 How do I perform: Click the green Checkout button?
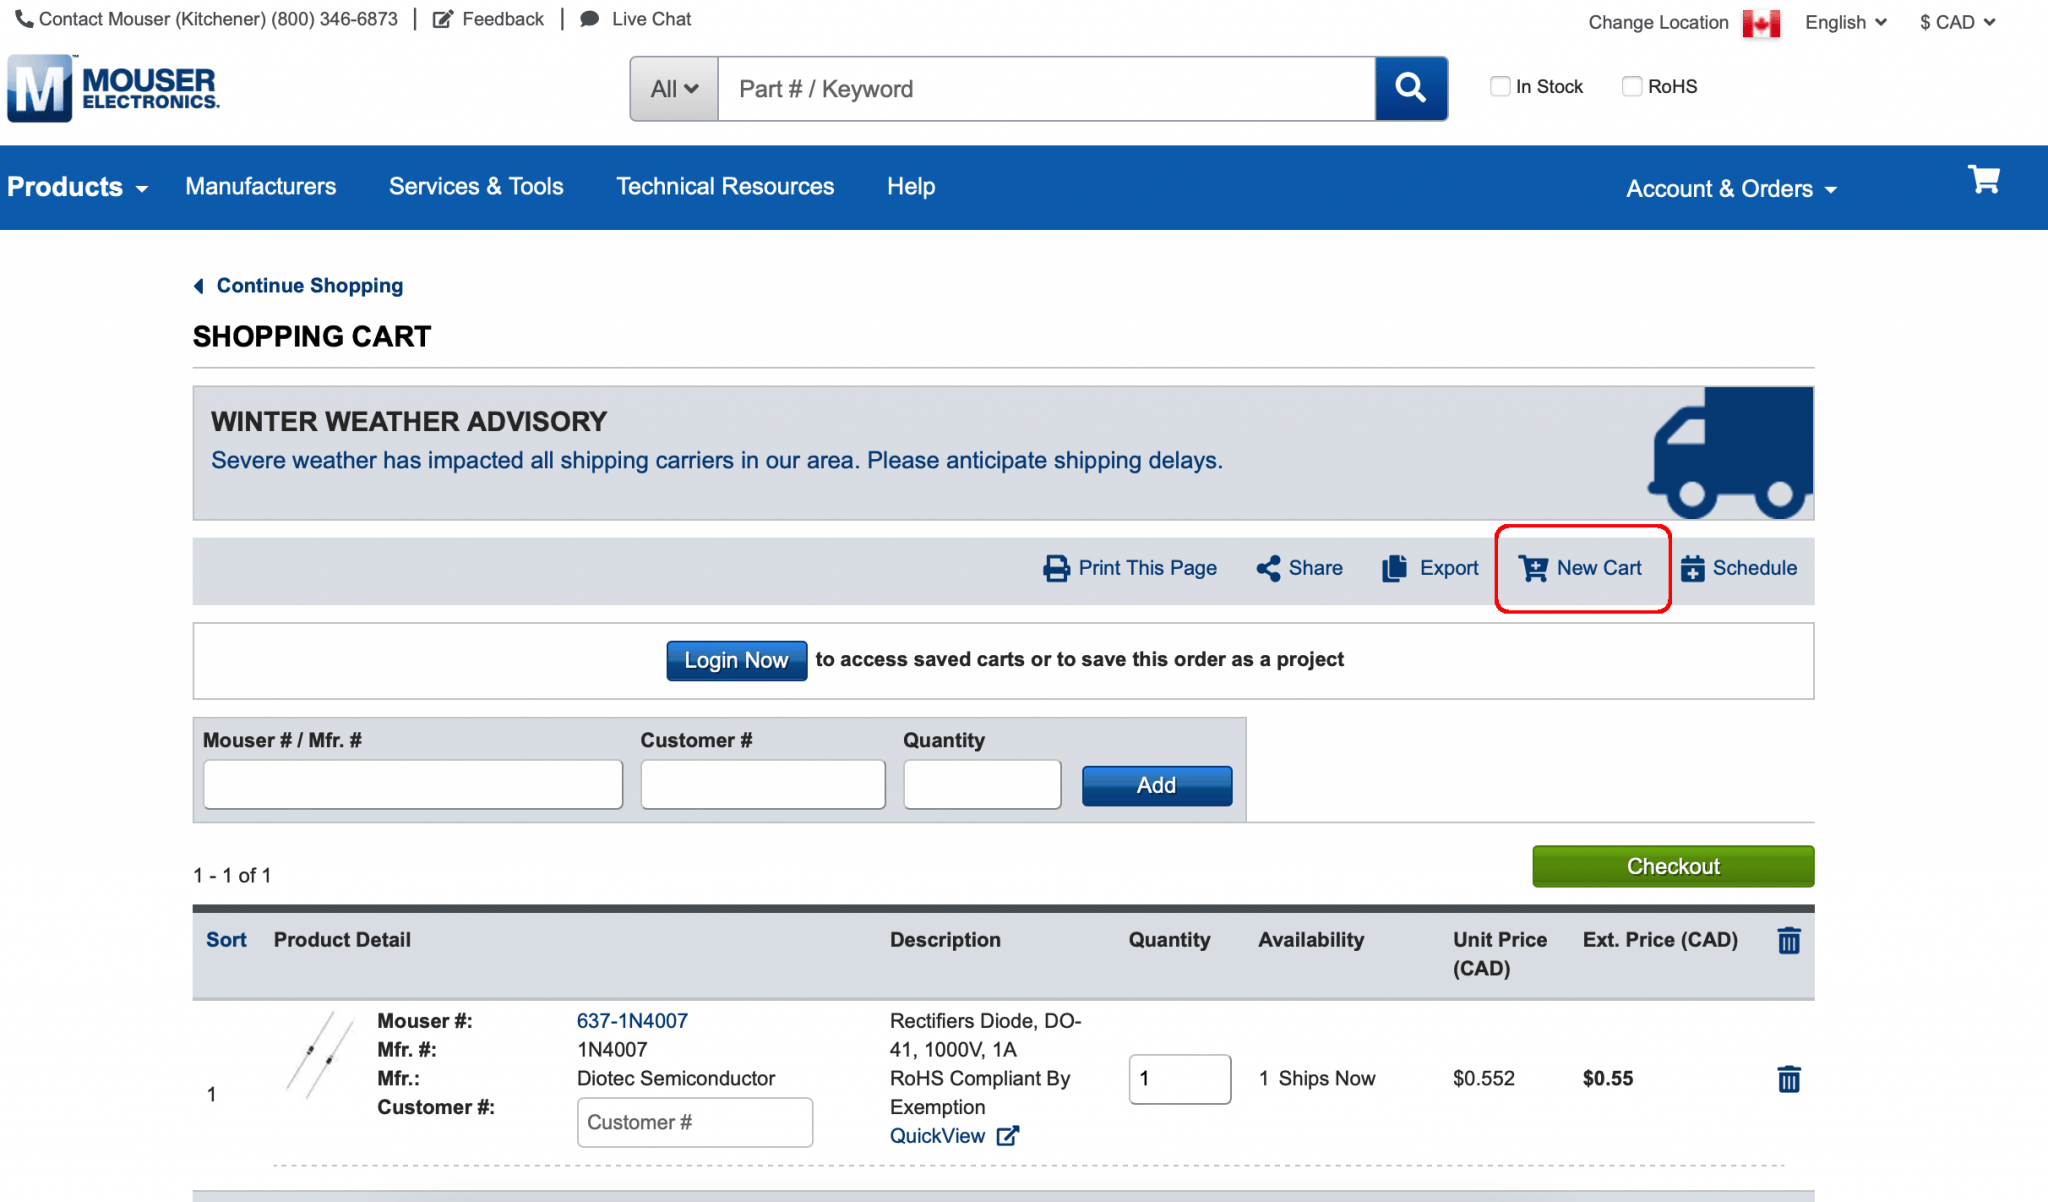tap(1672, 866)
